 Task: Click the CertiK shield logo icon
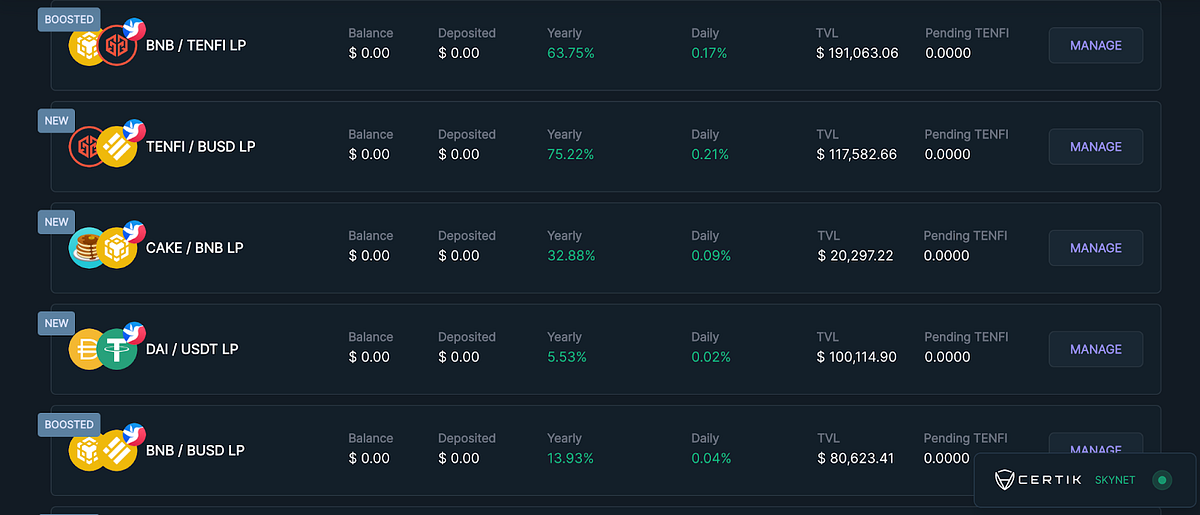click(1006, 480)
